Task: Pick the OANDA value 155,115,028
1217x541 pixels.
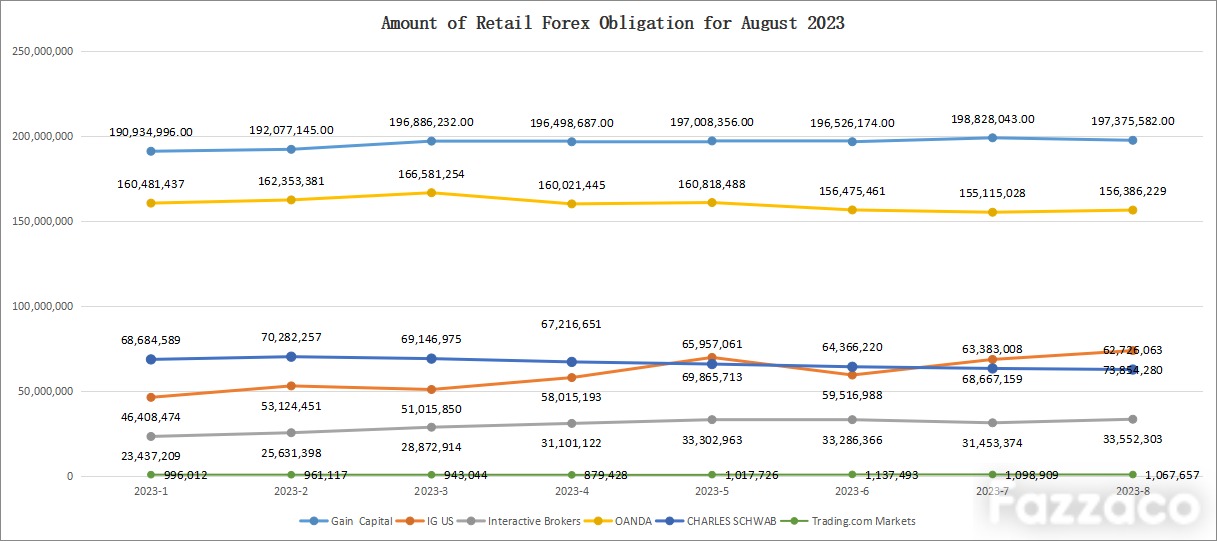Action: tap(992, 193)
